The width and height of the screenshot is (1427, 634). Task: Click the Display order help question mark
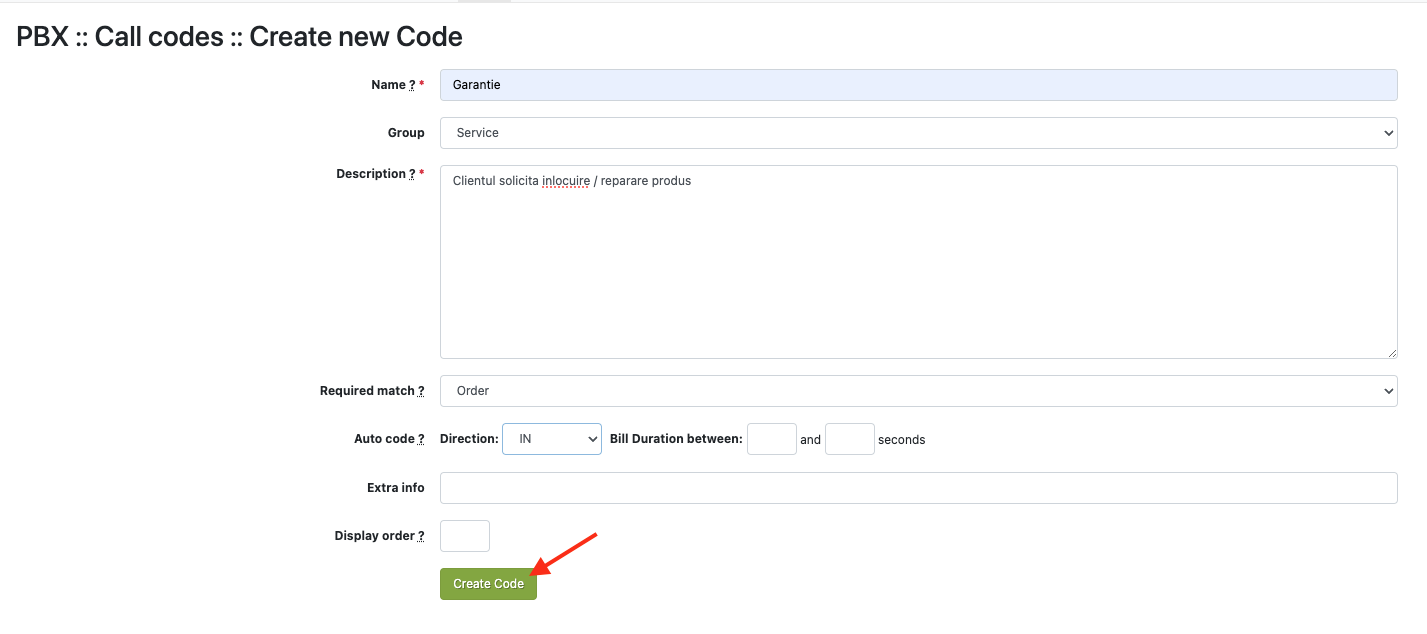coord(421,537)
